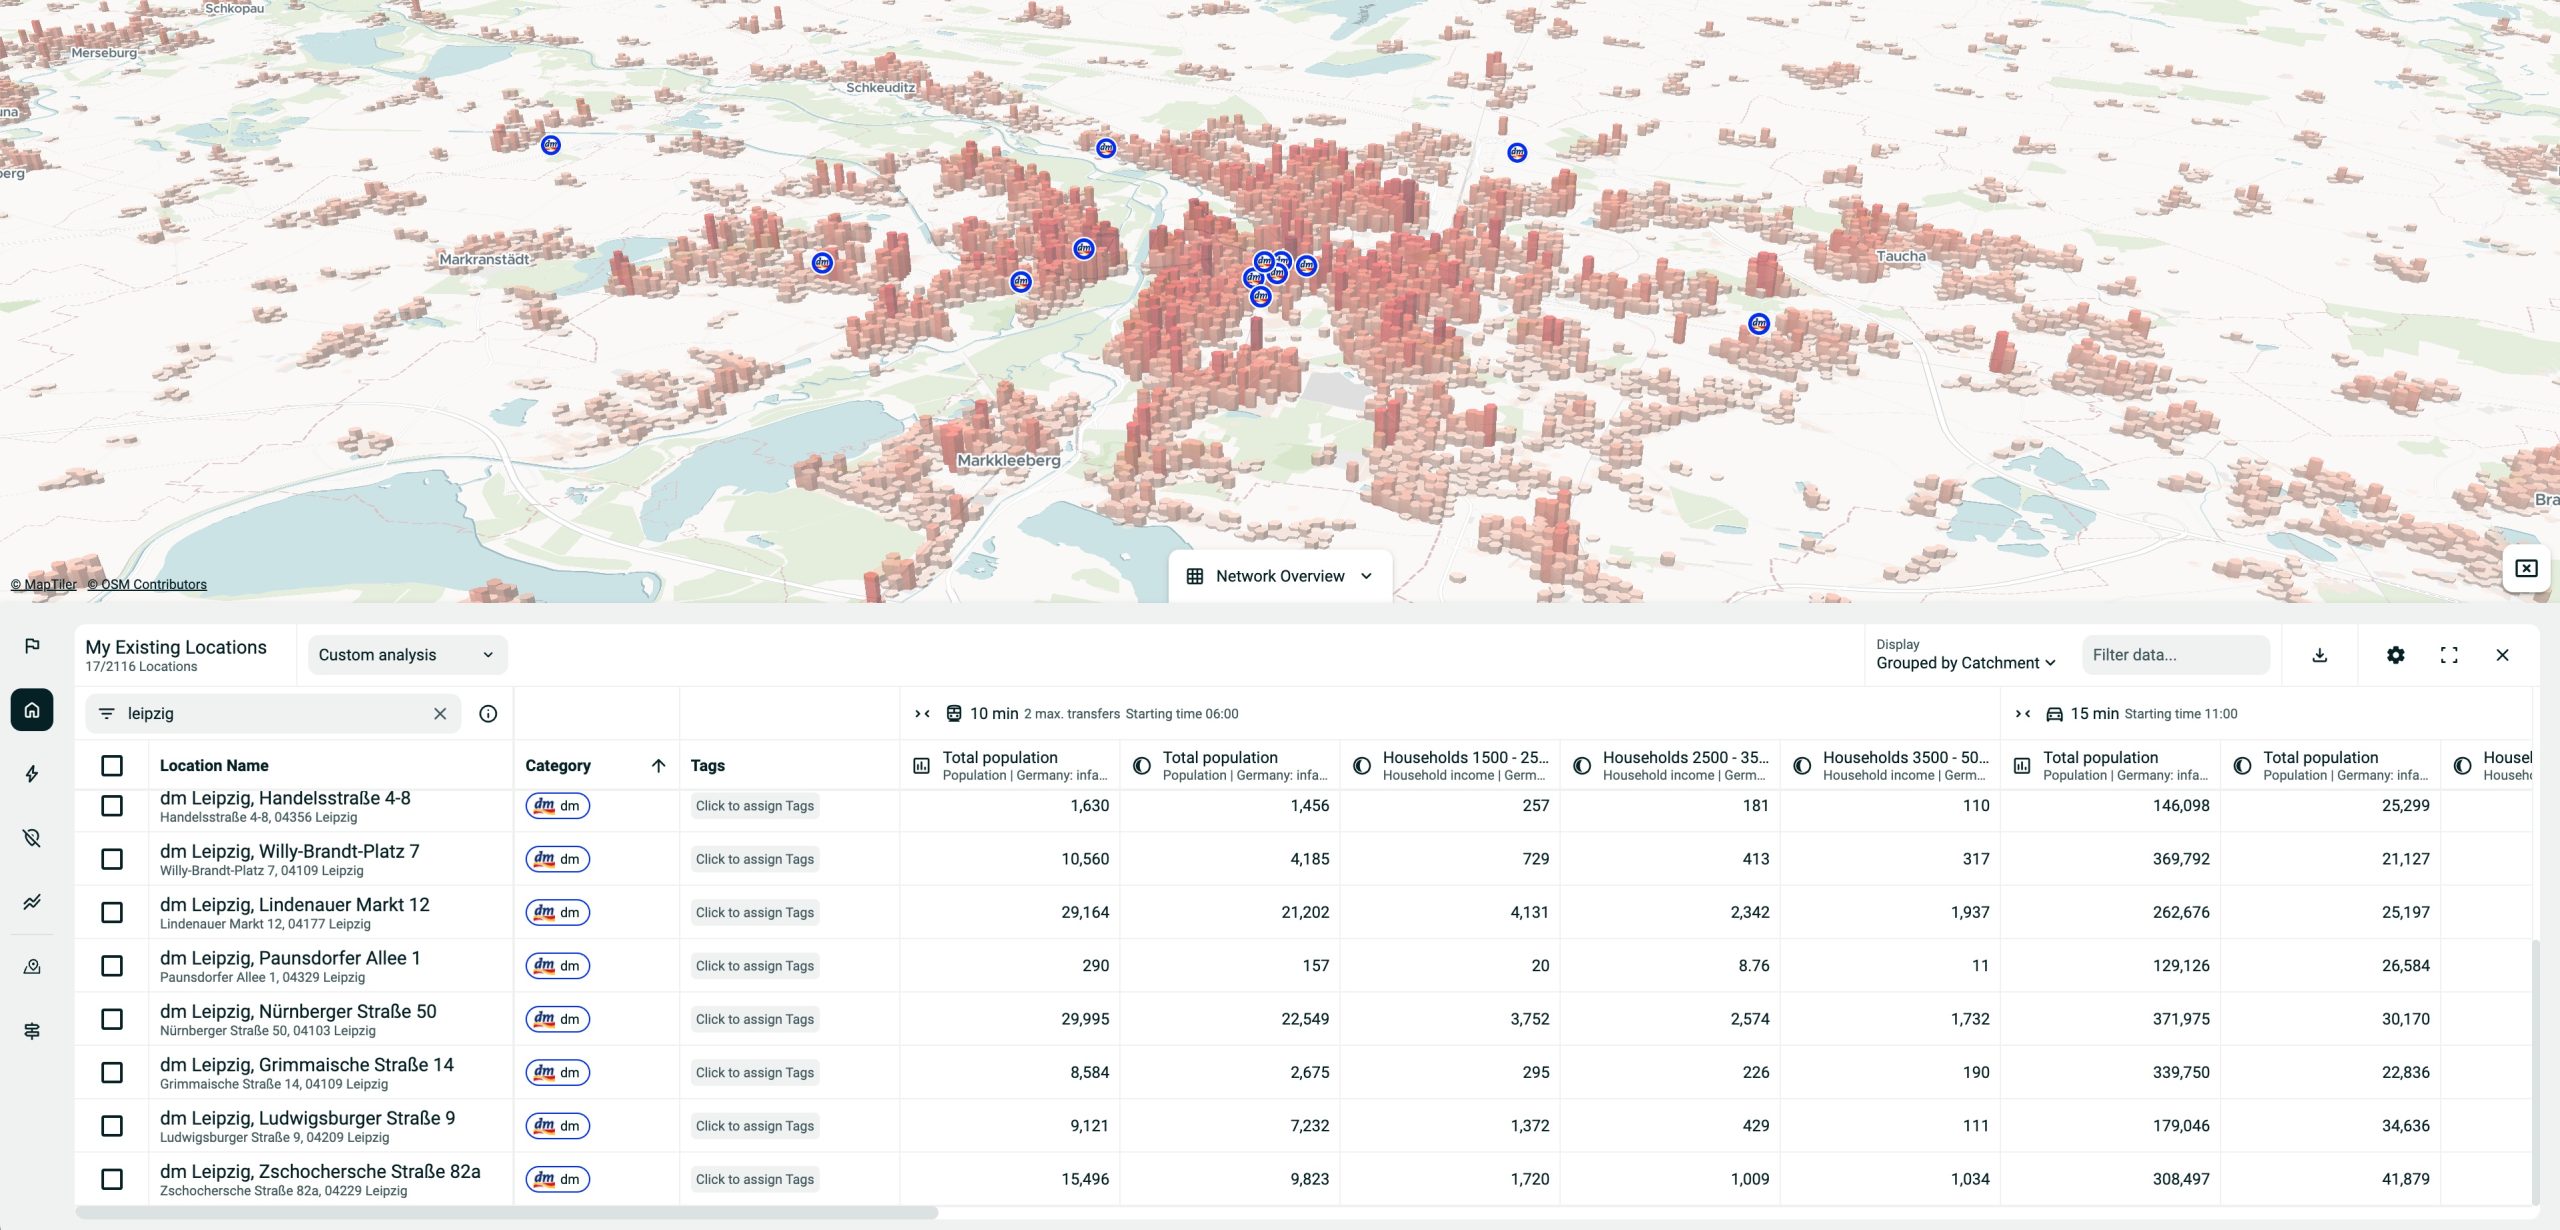This screenshot has width=2560, height=1230.
Task: Click the vertical table scrollbar
Action: (x=2535, y=1072)
